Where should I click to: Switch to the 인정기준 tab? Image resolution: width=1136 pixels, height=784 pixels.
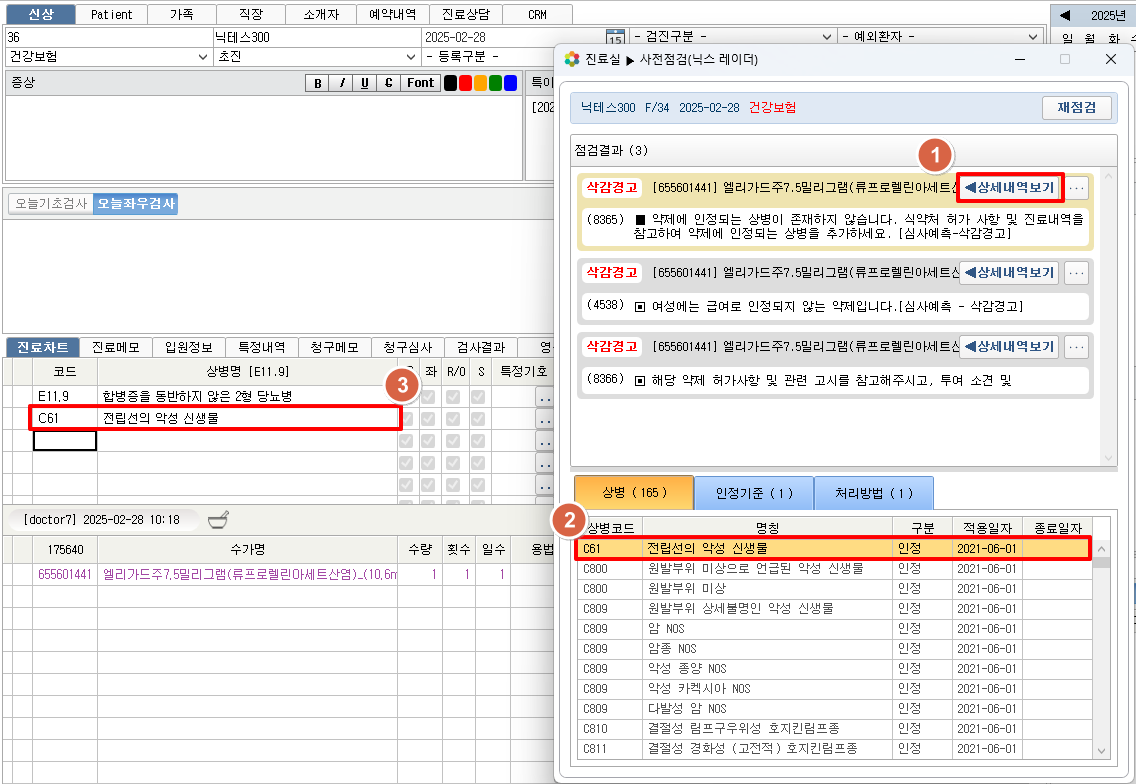[x=753, y=493]
